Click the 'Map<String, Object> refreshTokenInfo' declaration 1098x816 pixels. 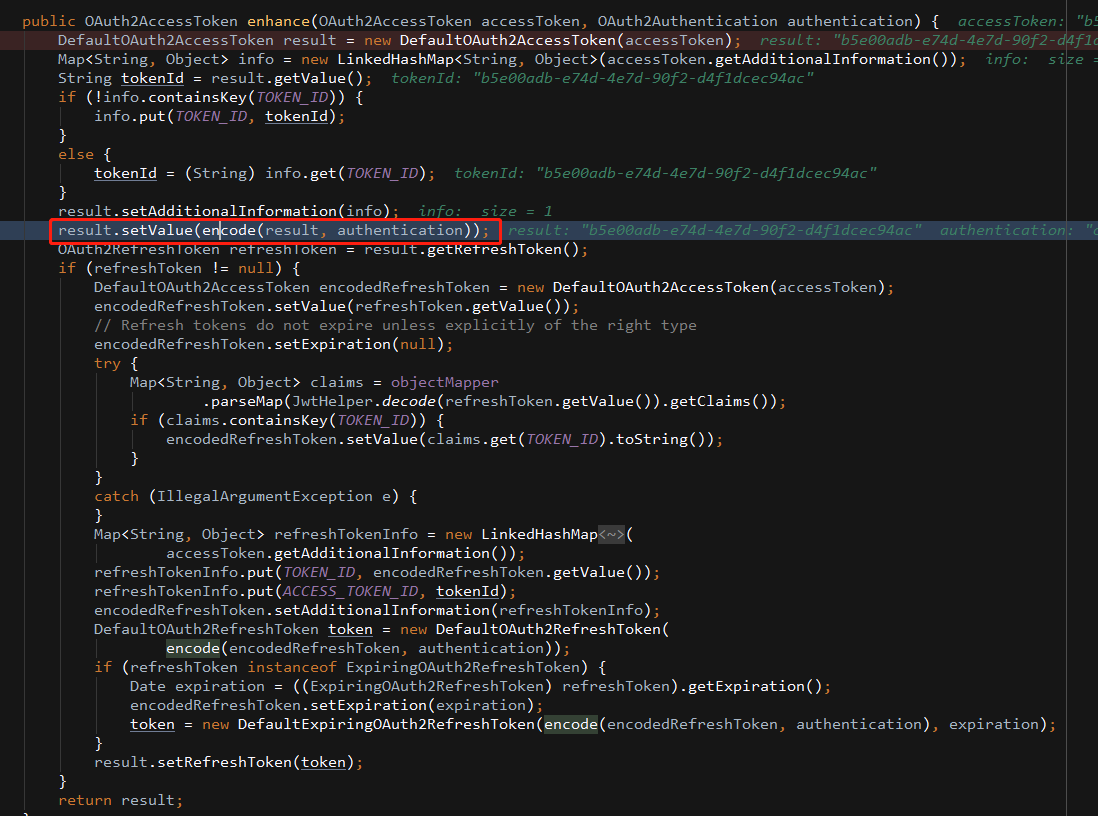pos(363,534)
